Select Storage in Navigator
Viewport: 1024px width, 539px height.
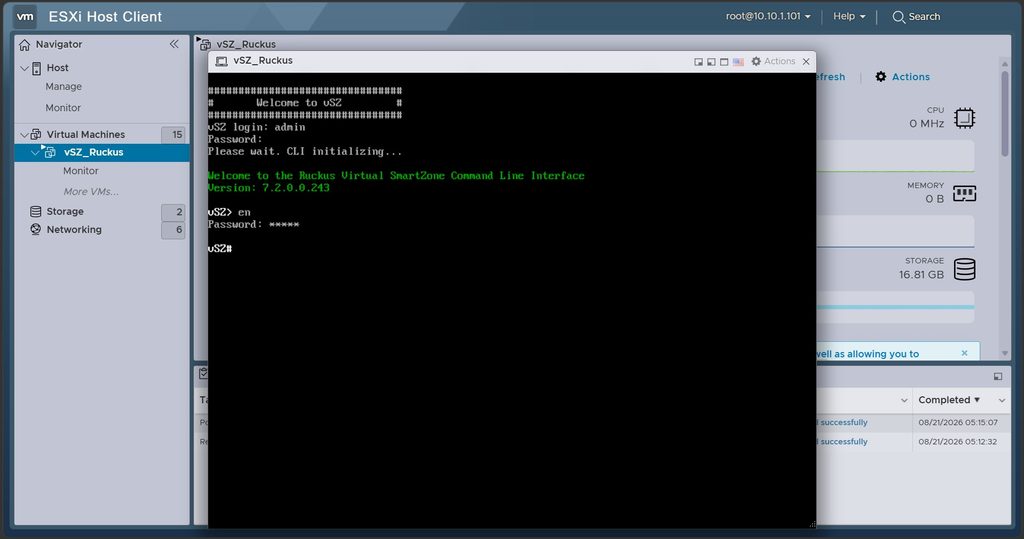click(65, 212)
